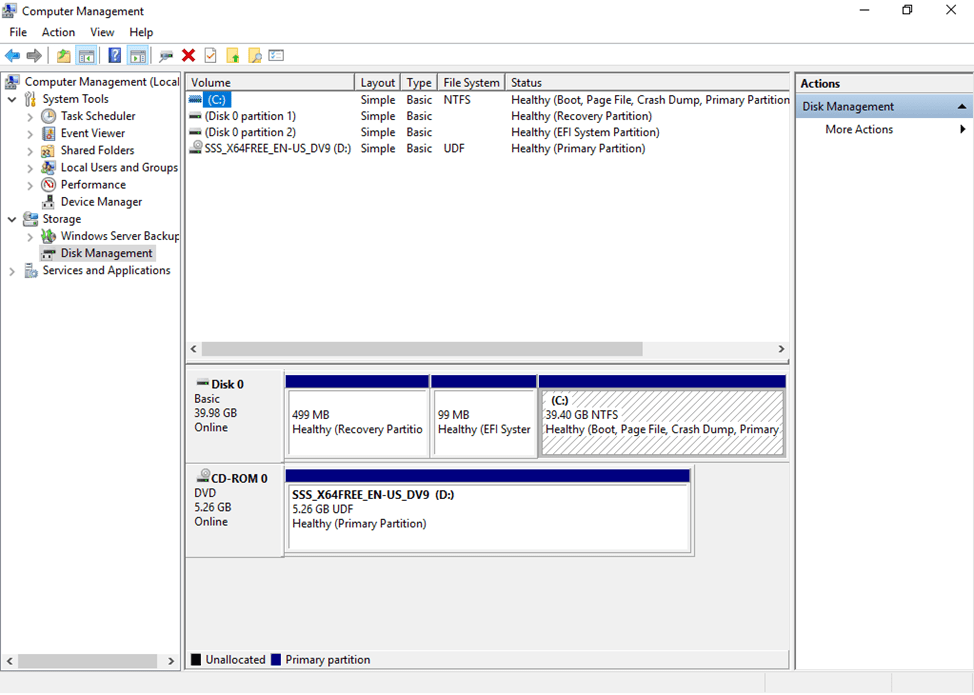Viewport: 974px width, 695px height.
Task: Select the (Disk 0 partition 2) row
Action: [488, 132]
